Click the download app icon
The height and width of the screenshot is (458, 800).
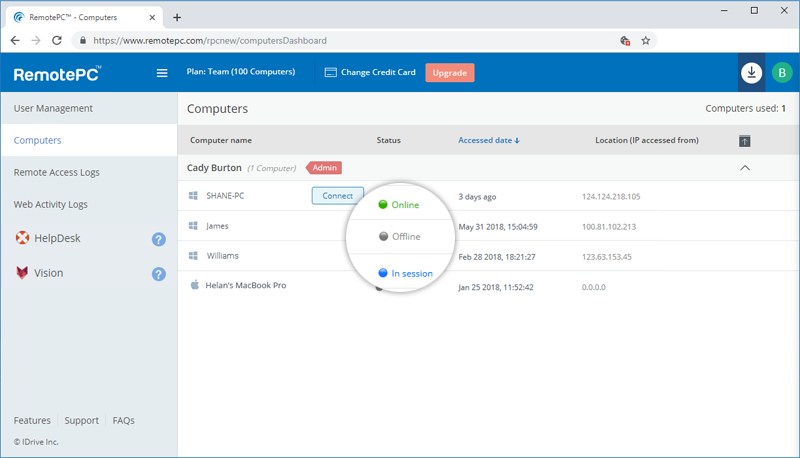coord(751,73)
